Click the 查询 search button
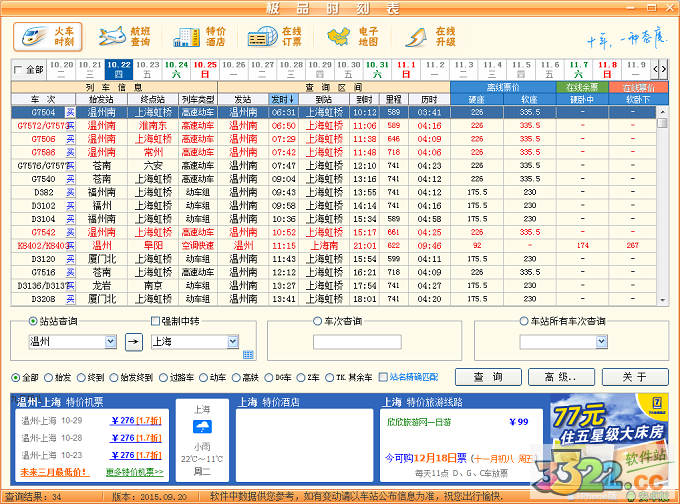This screenshot has height=504, width=680. point(488,377)
